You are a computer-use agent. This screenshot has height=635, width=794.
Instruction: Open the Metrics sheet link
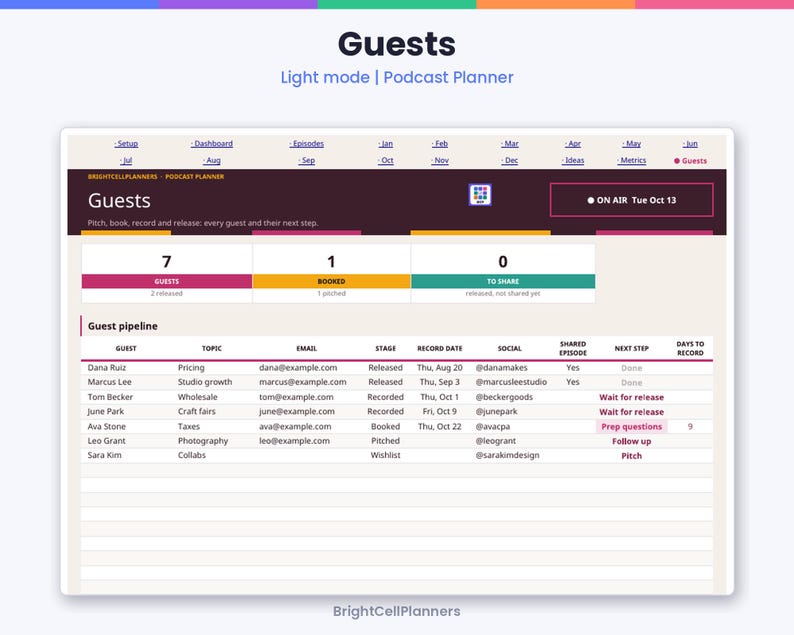[631, 161]
